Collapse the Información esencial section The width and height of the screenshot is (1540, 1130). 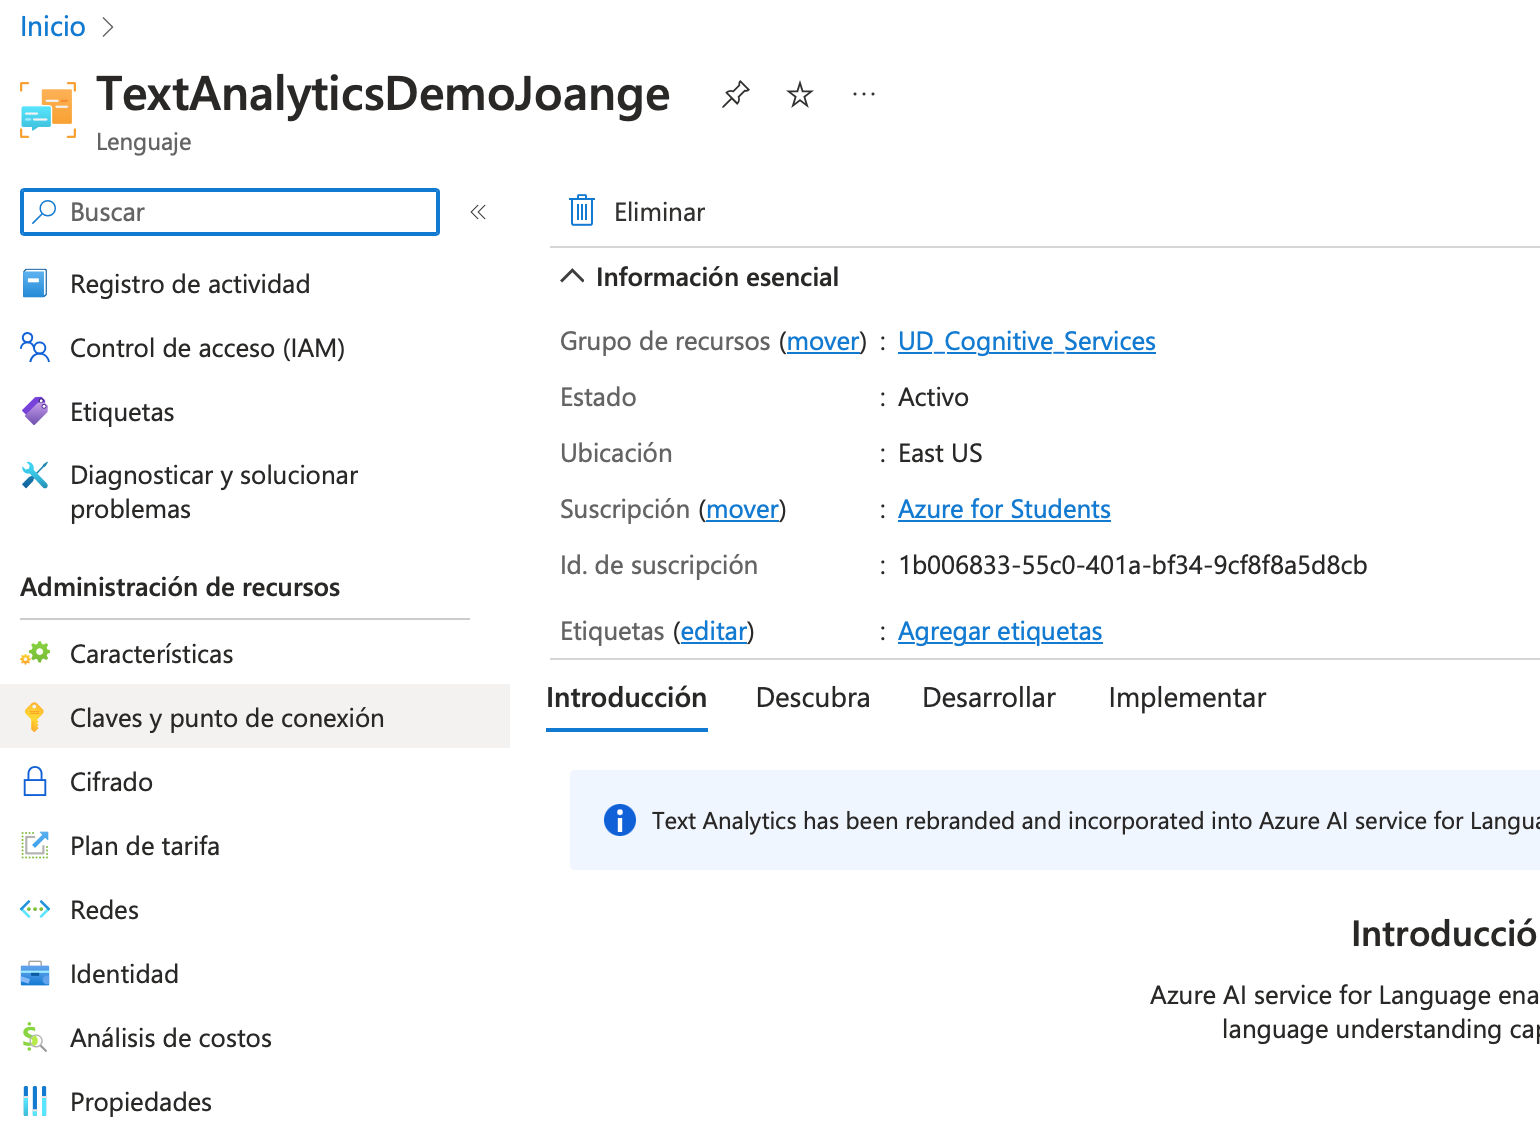(572, 277)
